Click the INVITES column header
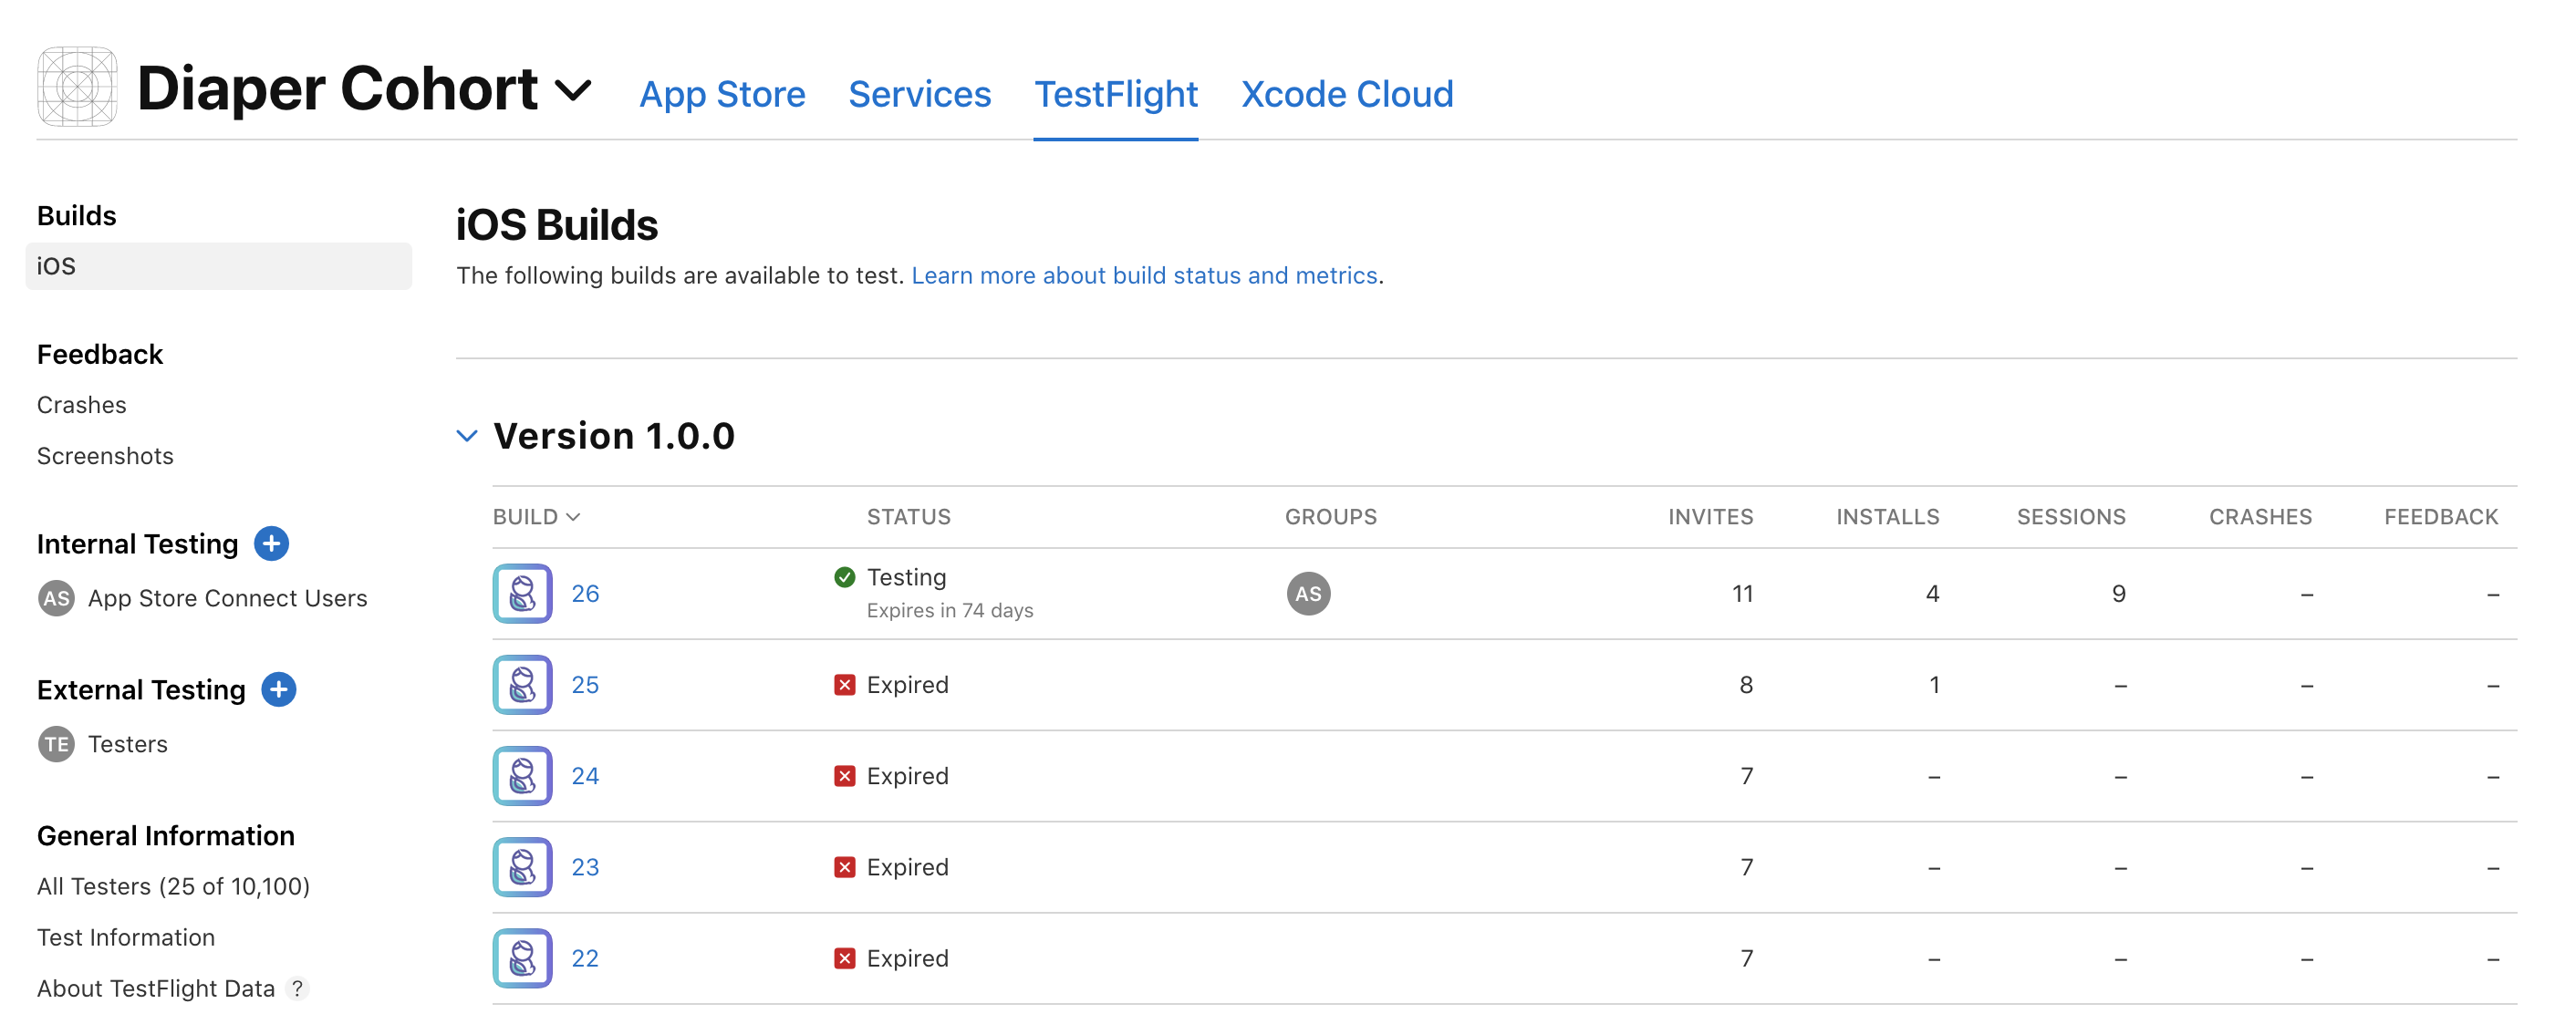2576x1014 pixels. pyautogui.click(x=1711, y=517)
